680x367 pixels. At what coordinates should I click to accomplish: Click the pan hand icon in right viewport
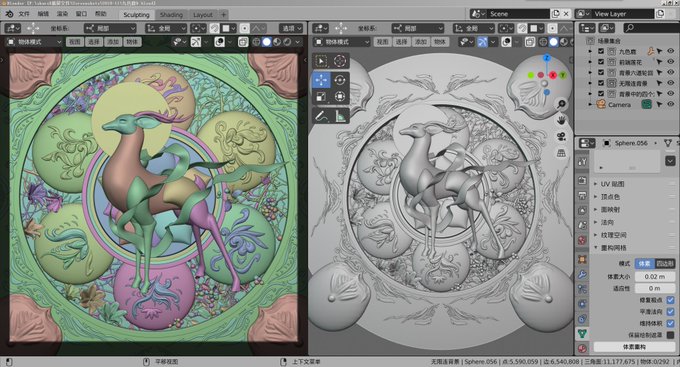pos(561,120)
